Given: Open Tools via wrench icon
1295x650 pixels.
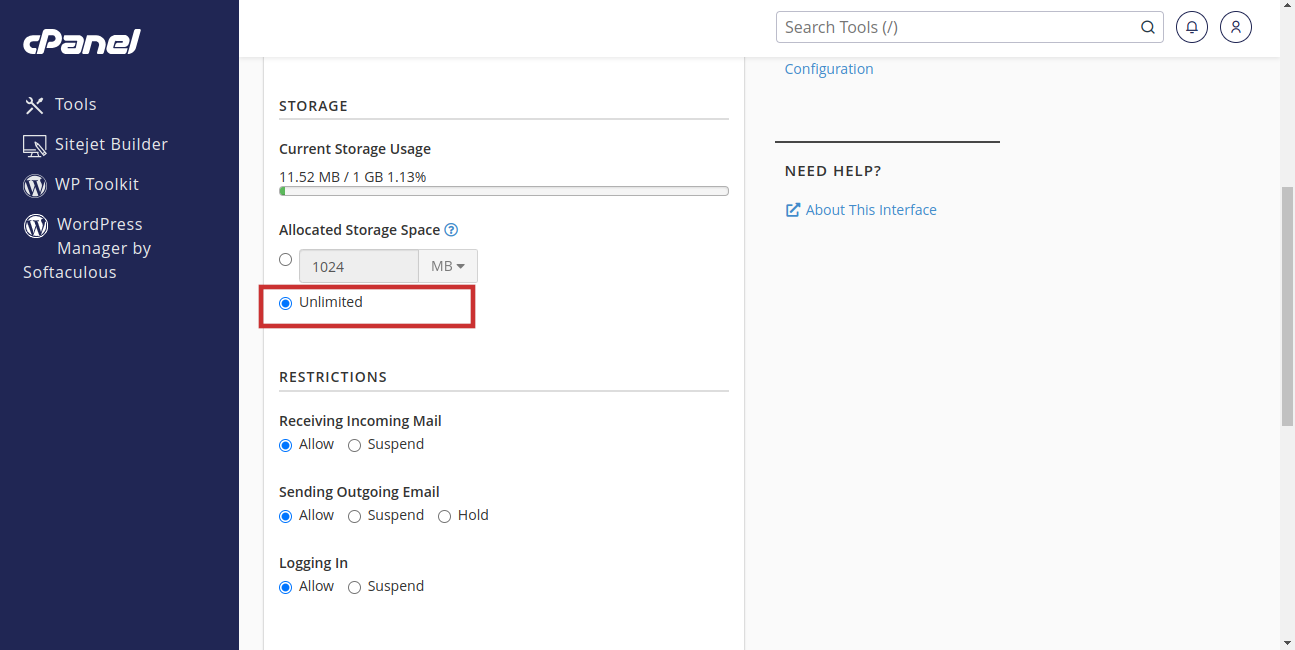Looking at the screenshot, I should (x=35, y=105).
